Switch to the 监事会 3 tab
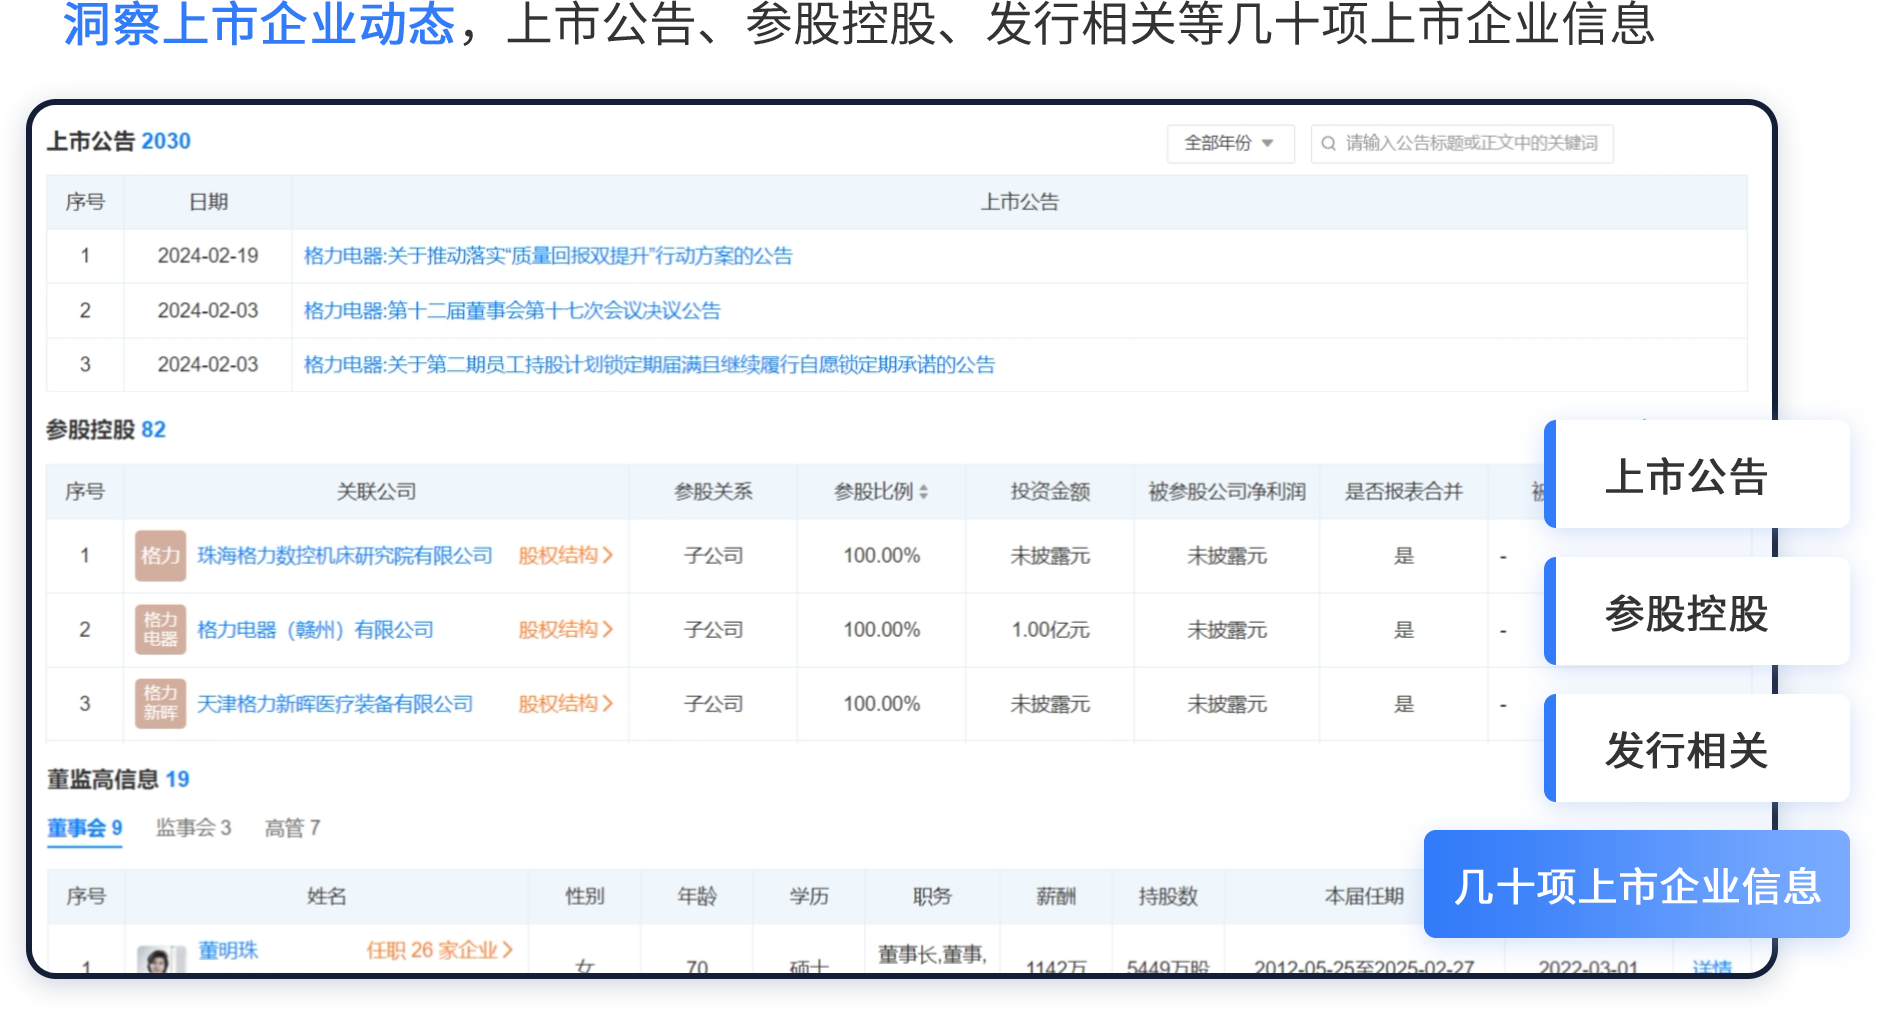The height and width of the screenshot is (1011, 1877). [x=193, y=828]
